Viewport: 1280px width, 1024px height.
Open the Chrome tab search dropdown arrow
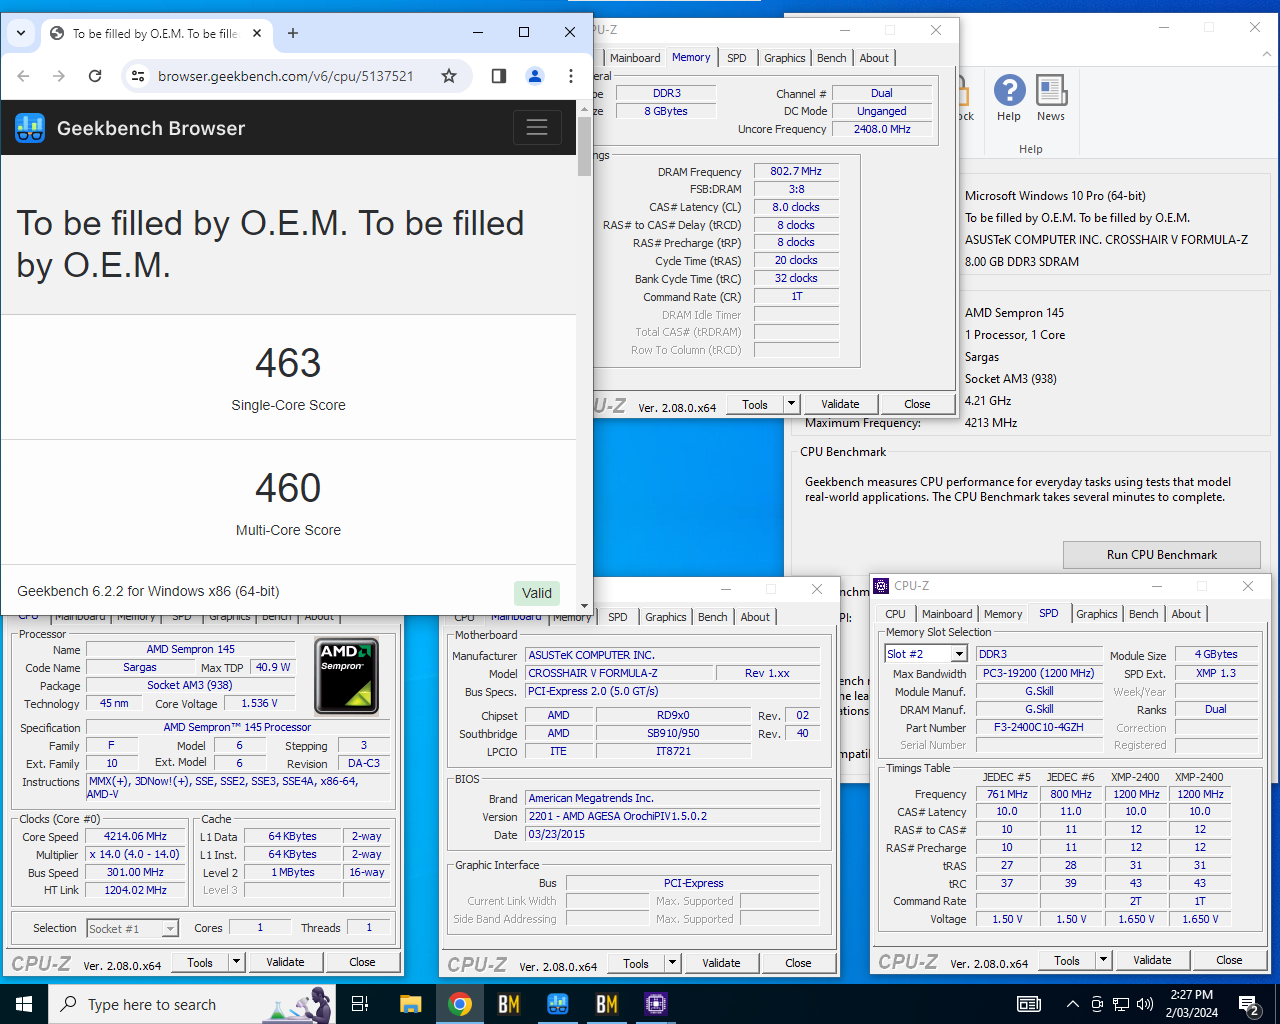point(21,33)
